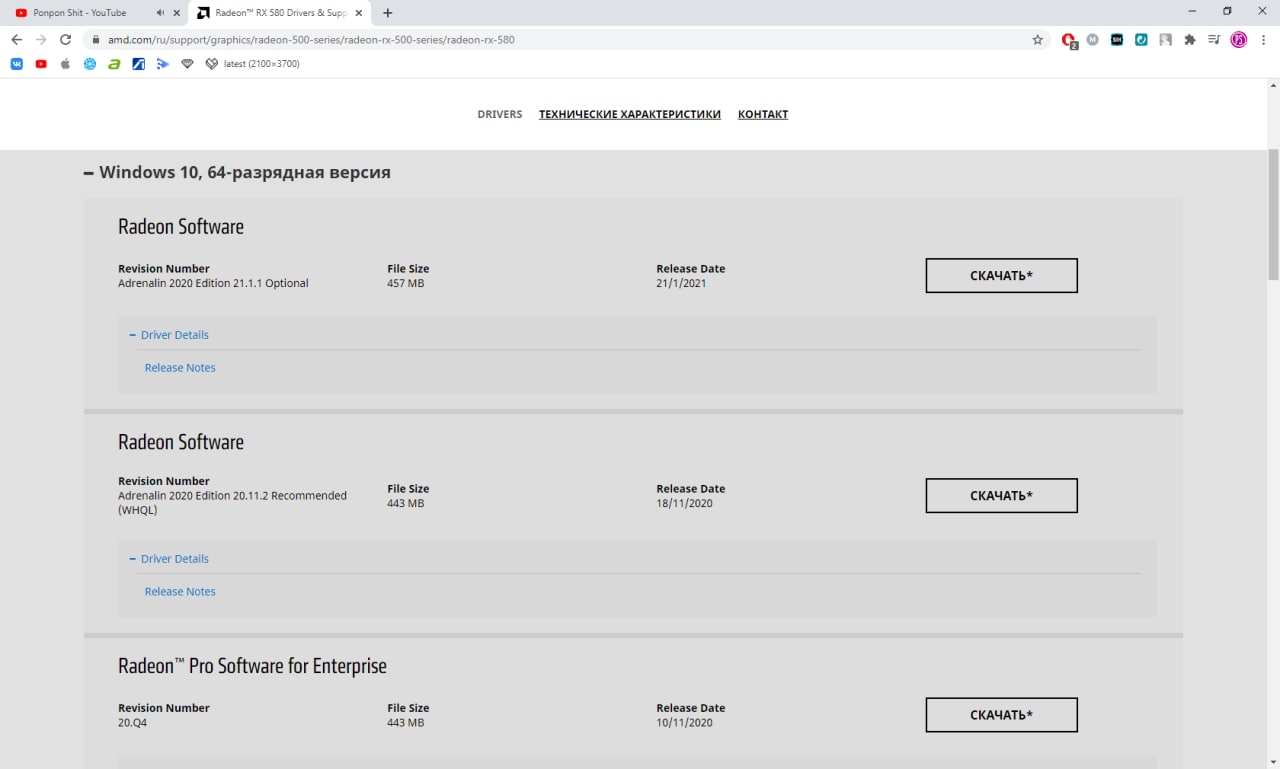The width and height of the screenshot is (1280, 769).
Task: Mute the Ponpon Shit YouTube tab
Action: [x=160, y=13]
